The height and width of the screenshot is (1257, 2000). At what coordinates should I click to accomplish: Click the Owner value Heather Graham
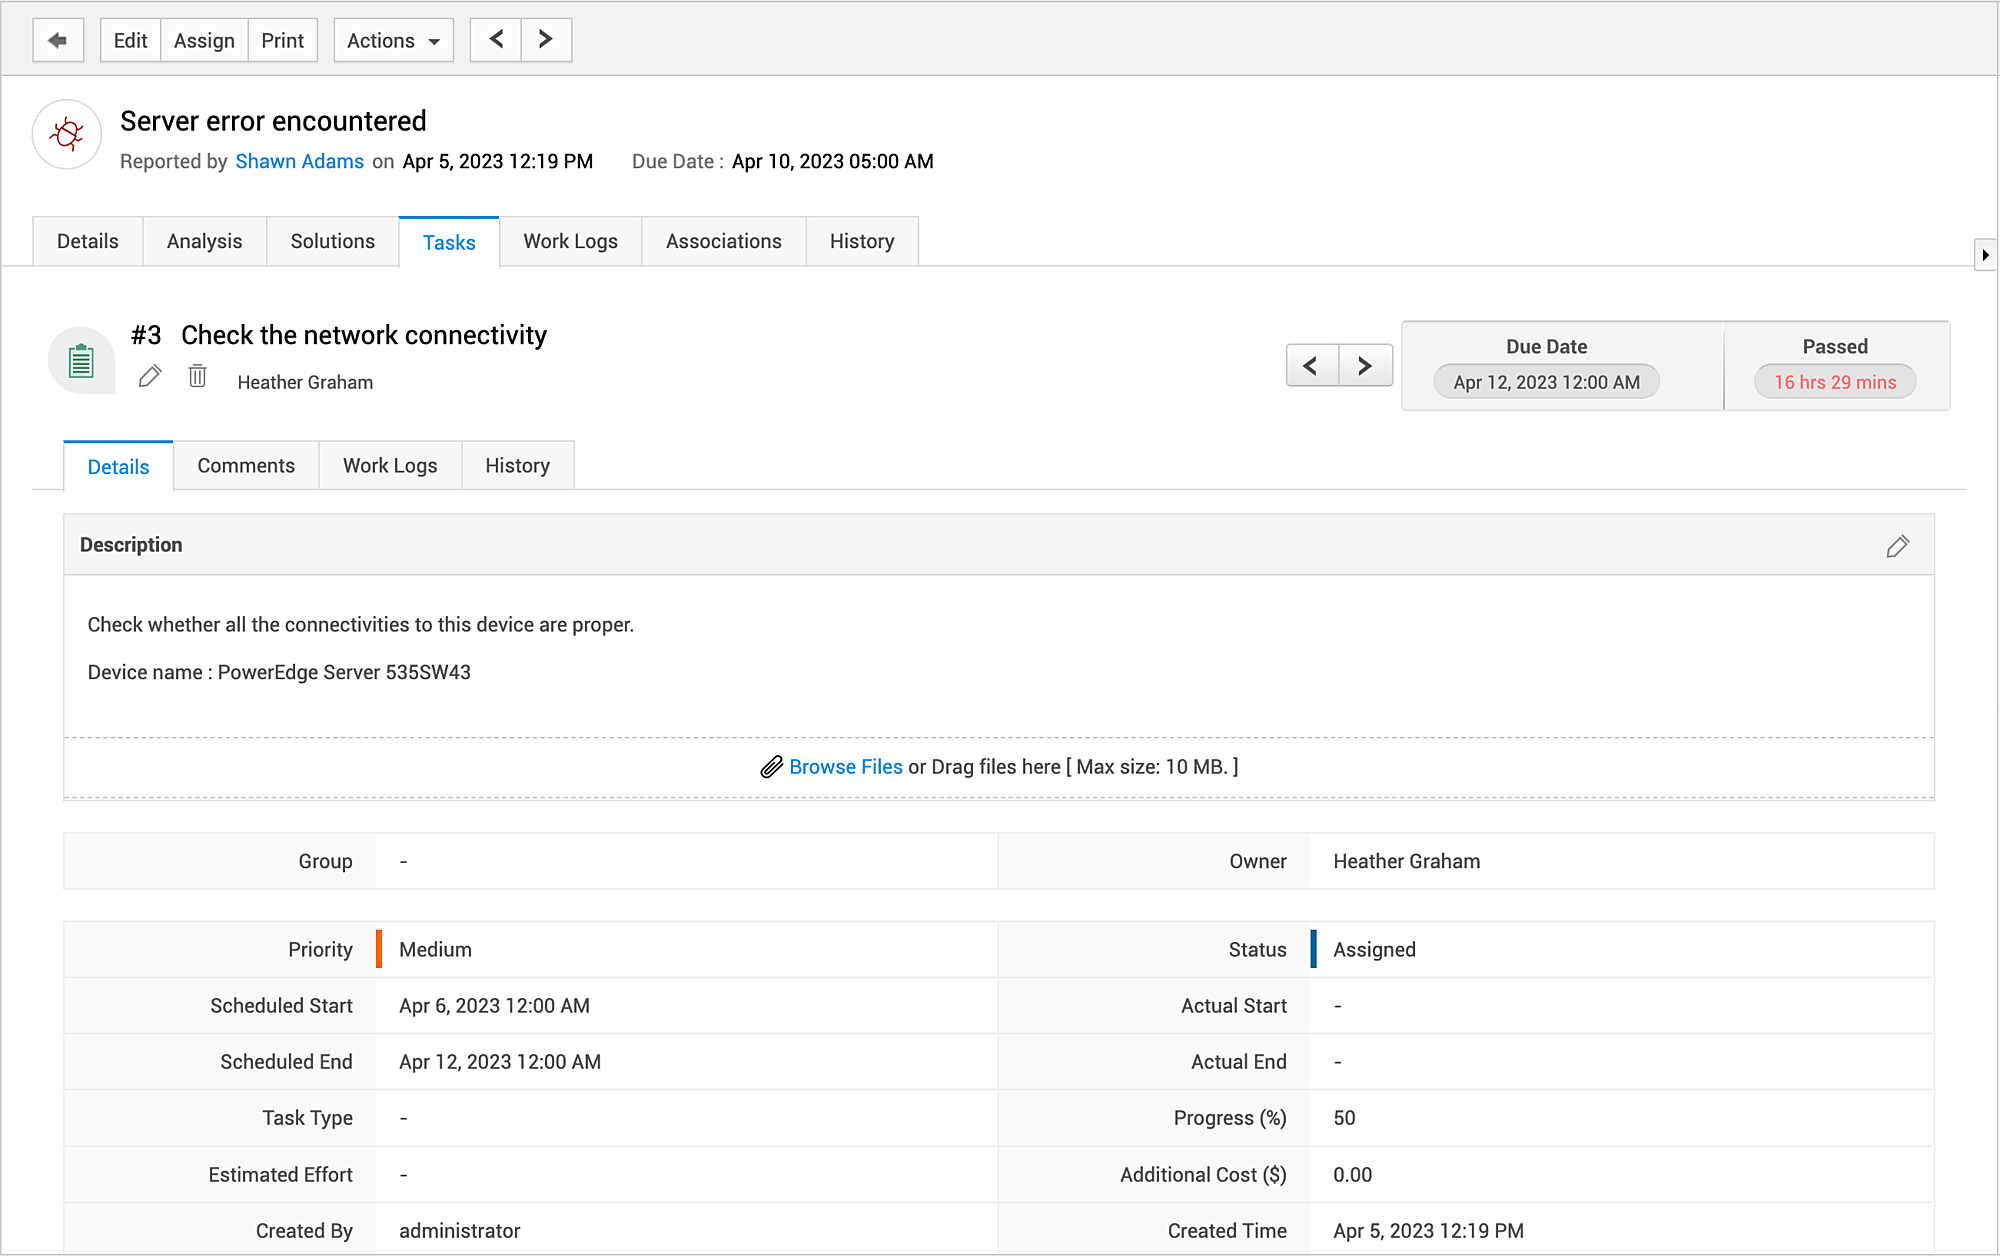coord(1407,861)
